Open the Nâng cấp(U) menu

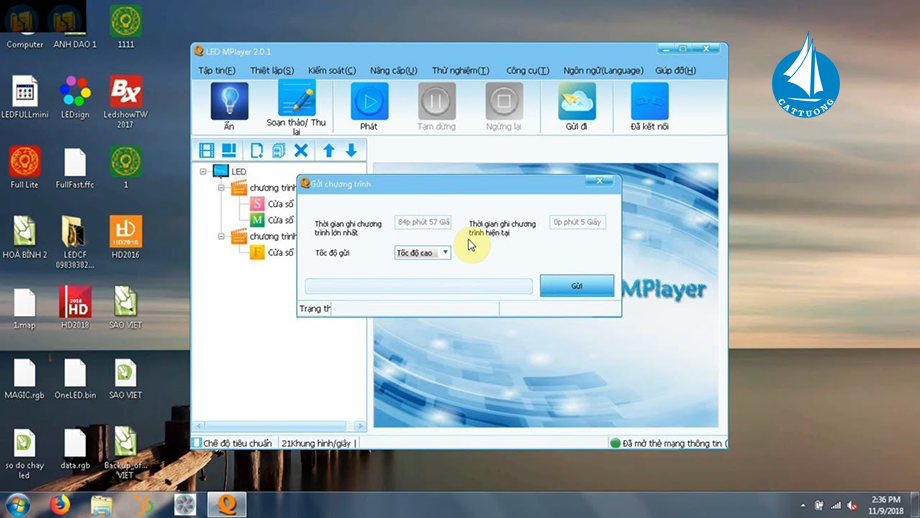(x=393, y=70)
